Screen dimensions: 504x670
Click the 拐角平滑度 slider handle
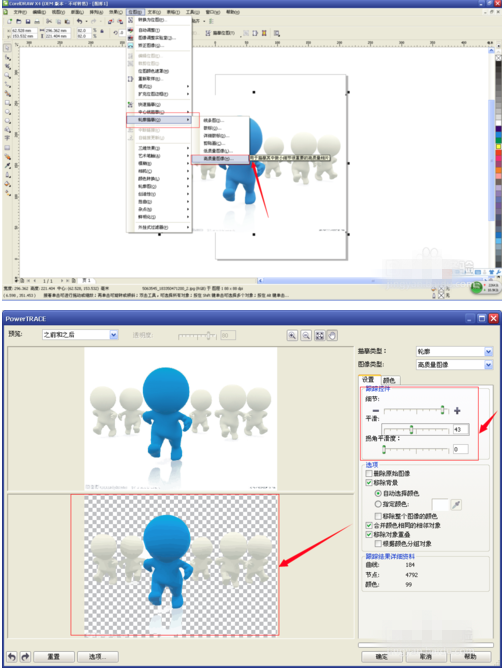pos(384,449)
